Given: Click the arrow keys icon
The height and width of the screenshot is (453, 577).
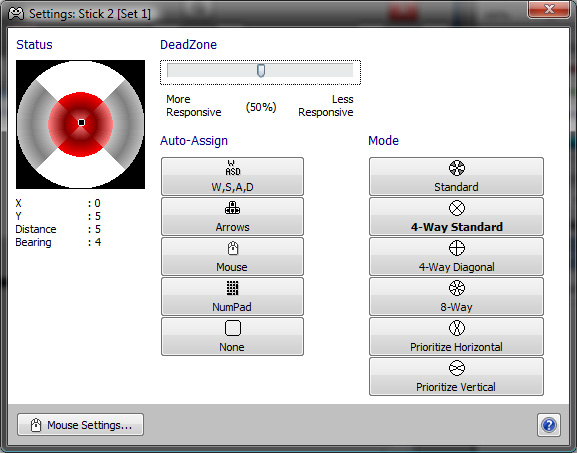Looking at the screenshot, I should pyautogui.click(x=233, y=208).
